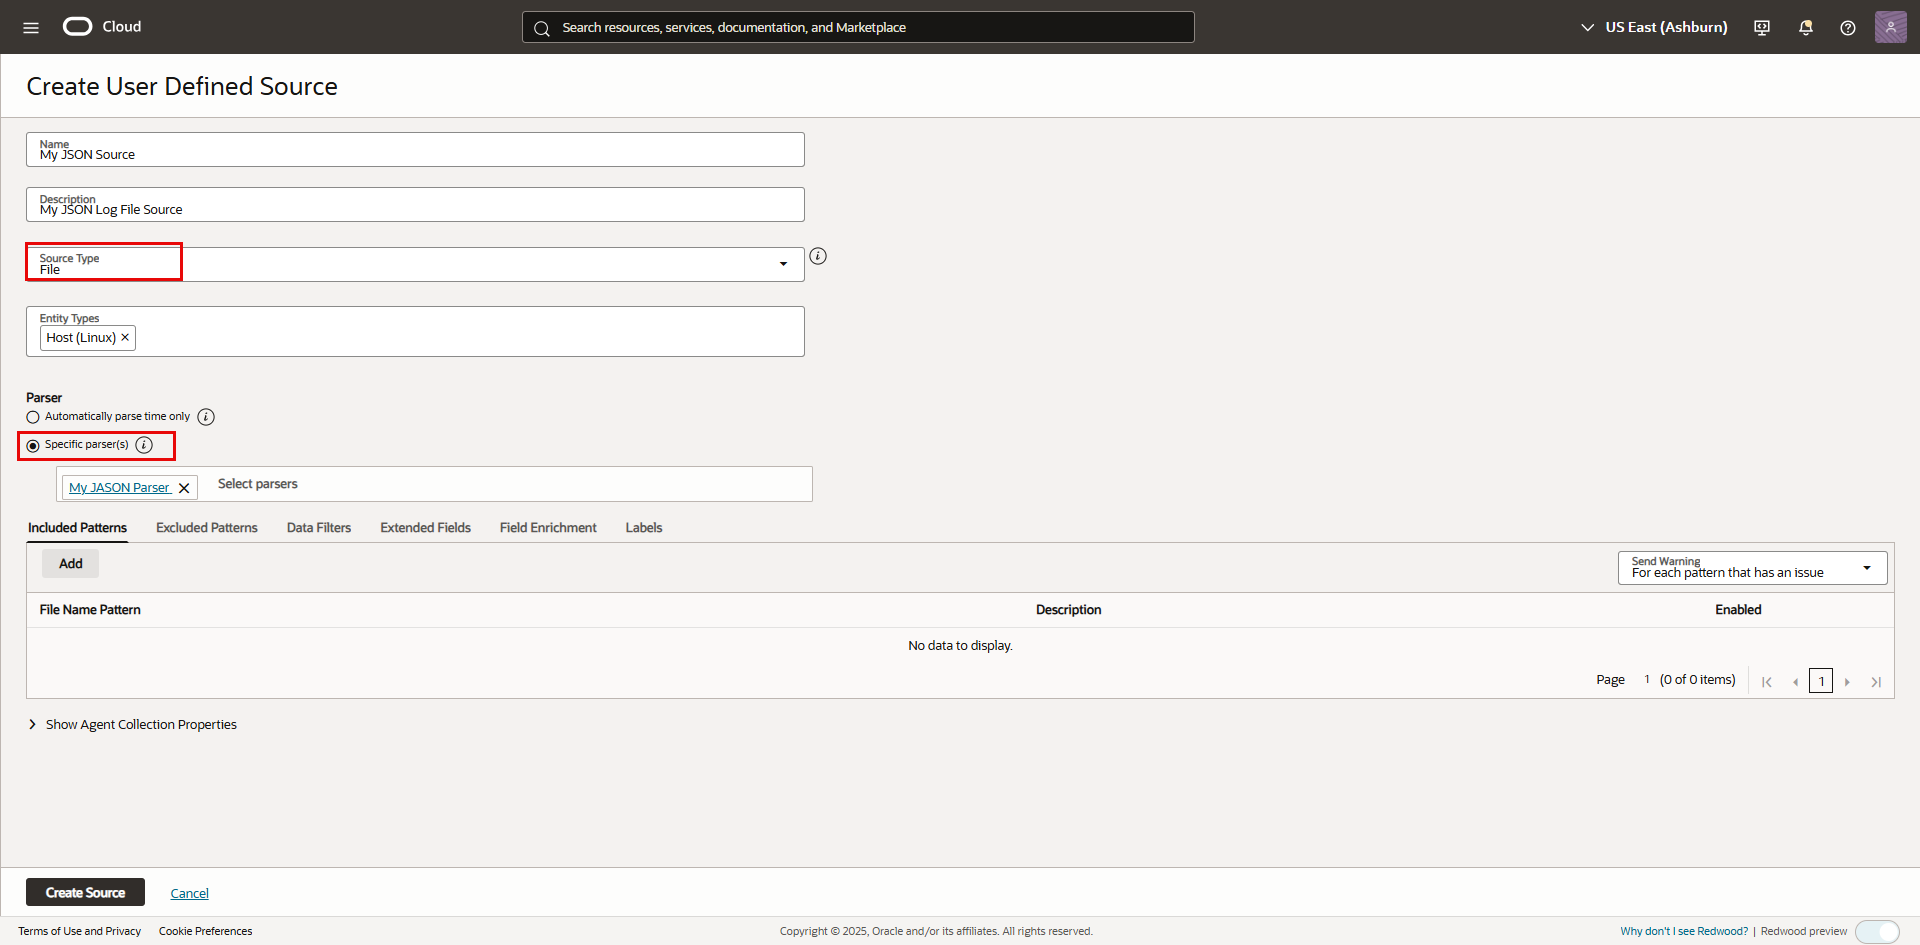The width and height of the screenshot is (1920, 945).
Task: Click the Create Source button
Action: click(x=85, y=892)
